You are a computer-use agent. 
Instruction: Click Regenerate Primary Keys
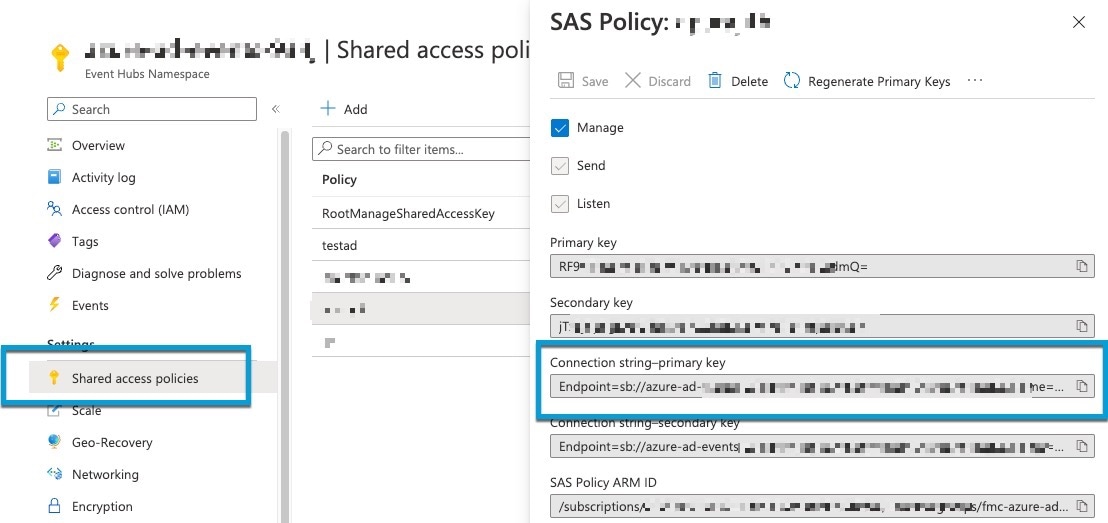[867, 81]
